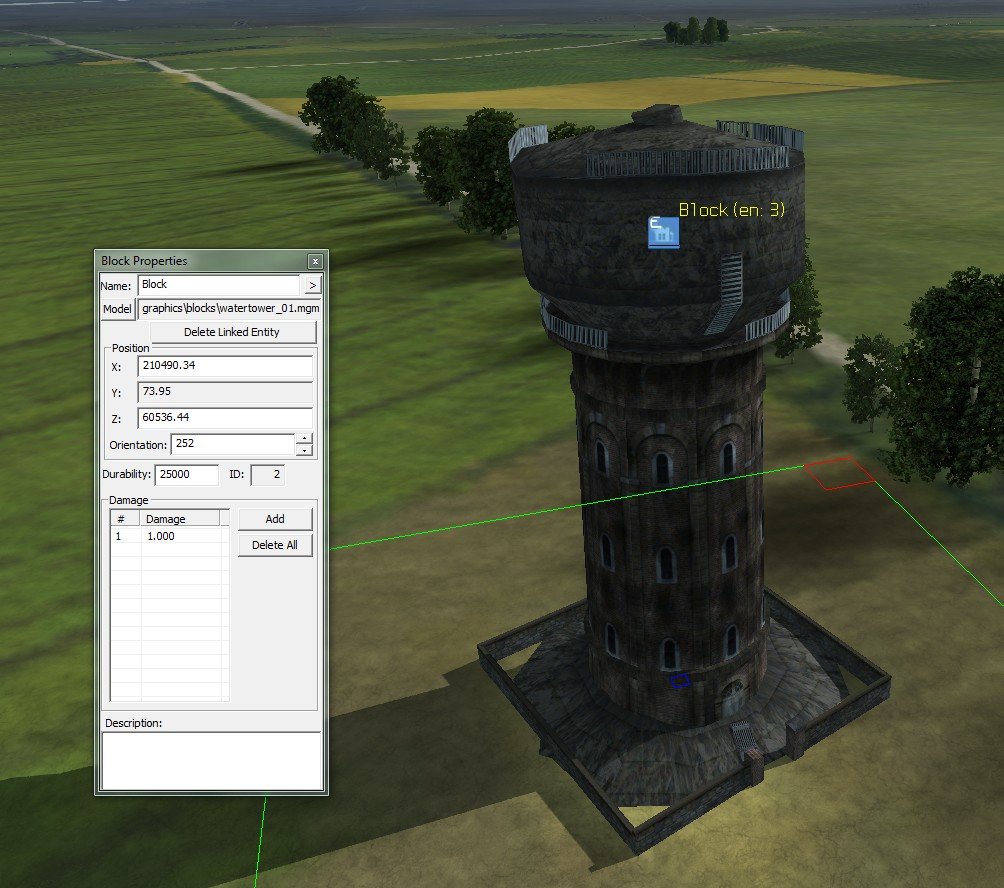This screenshot has width=1004, height=888.
Task: Decrease Orientation with the down arrow
Action: pyautogui.click(x=305, y=449)
